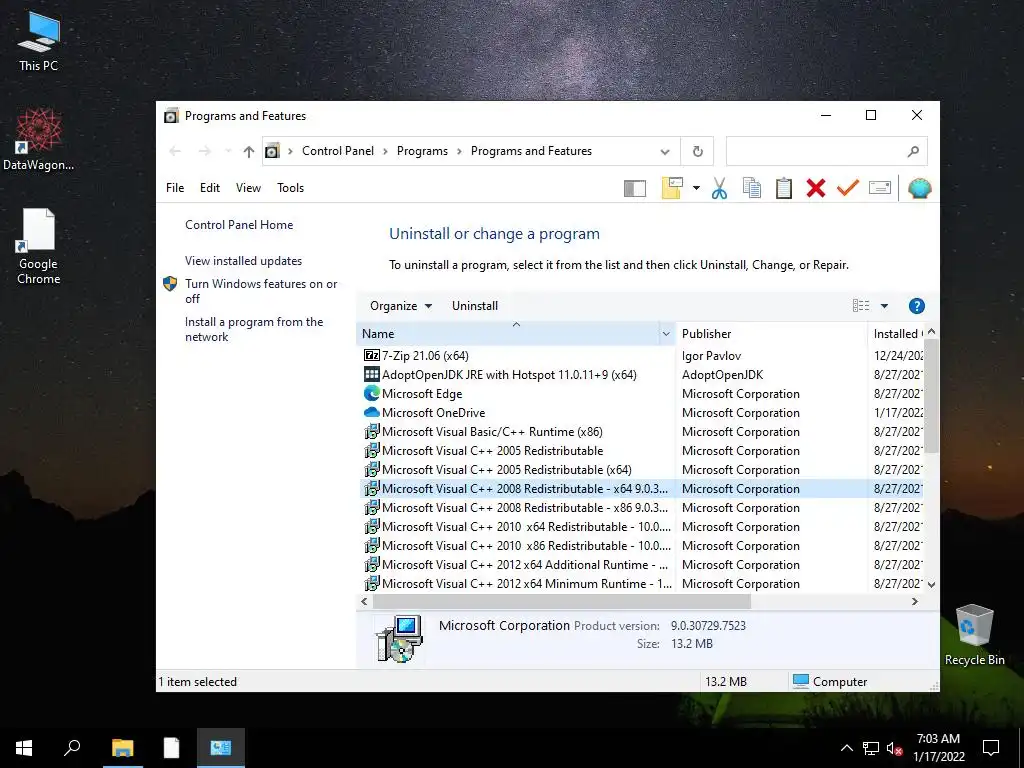Viewport: 1024px width, 768px height.
Task: Click View installed updates link
Action: pos(244,261)
